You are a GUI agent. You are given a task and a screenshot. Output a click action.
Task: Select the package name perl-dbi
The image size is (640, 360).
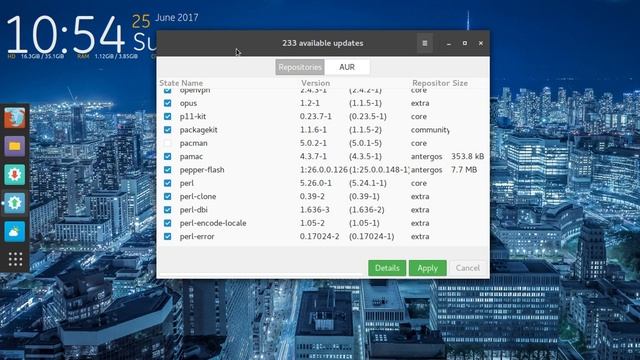click(193, 210)
